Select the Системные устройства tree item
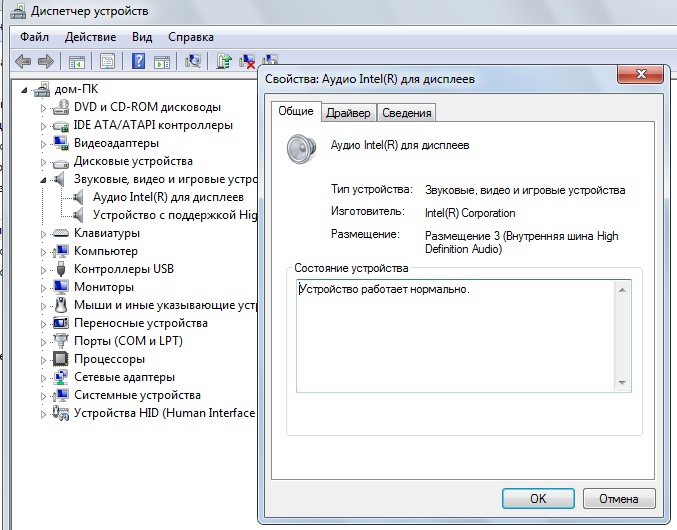The image size is (677, 530). [x=137, y=395]
